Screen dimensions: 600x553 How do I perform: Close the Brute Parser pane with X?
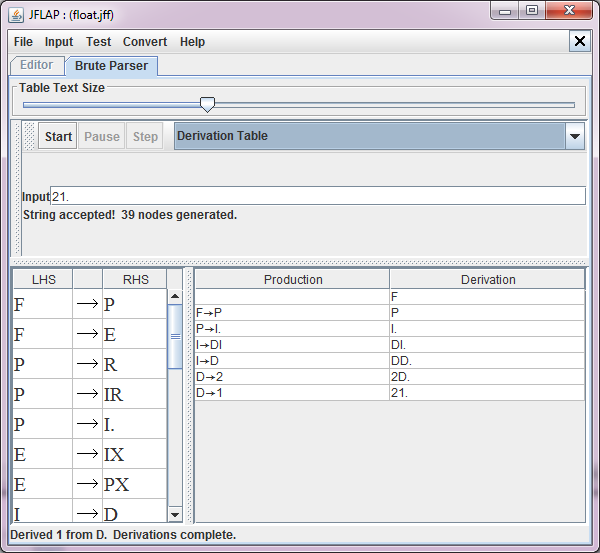pos(580,41)
